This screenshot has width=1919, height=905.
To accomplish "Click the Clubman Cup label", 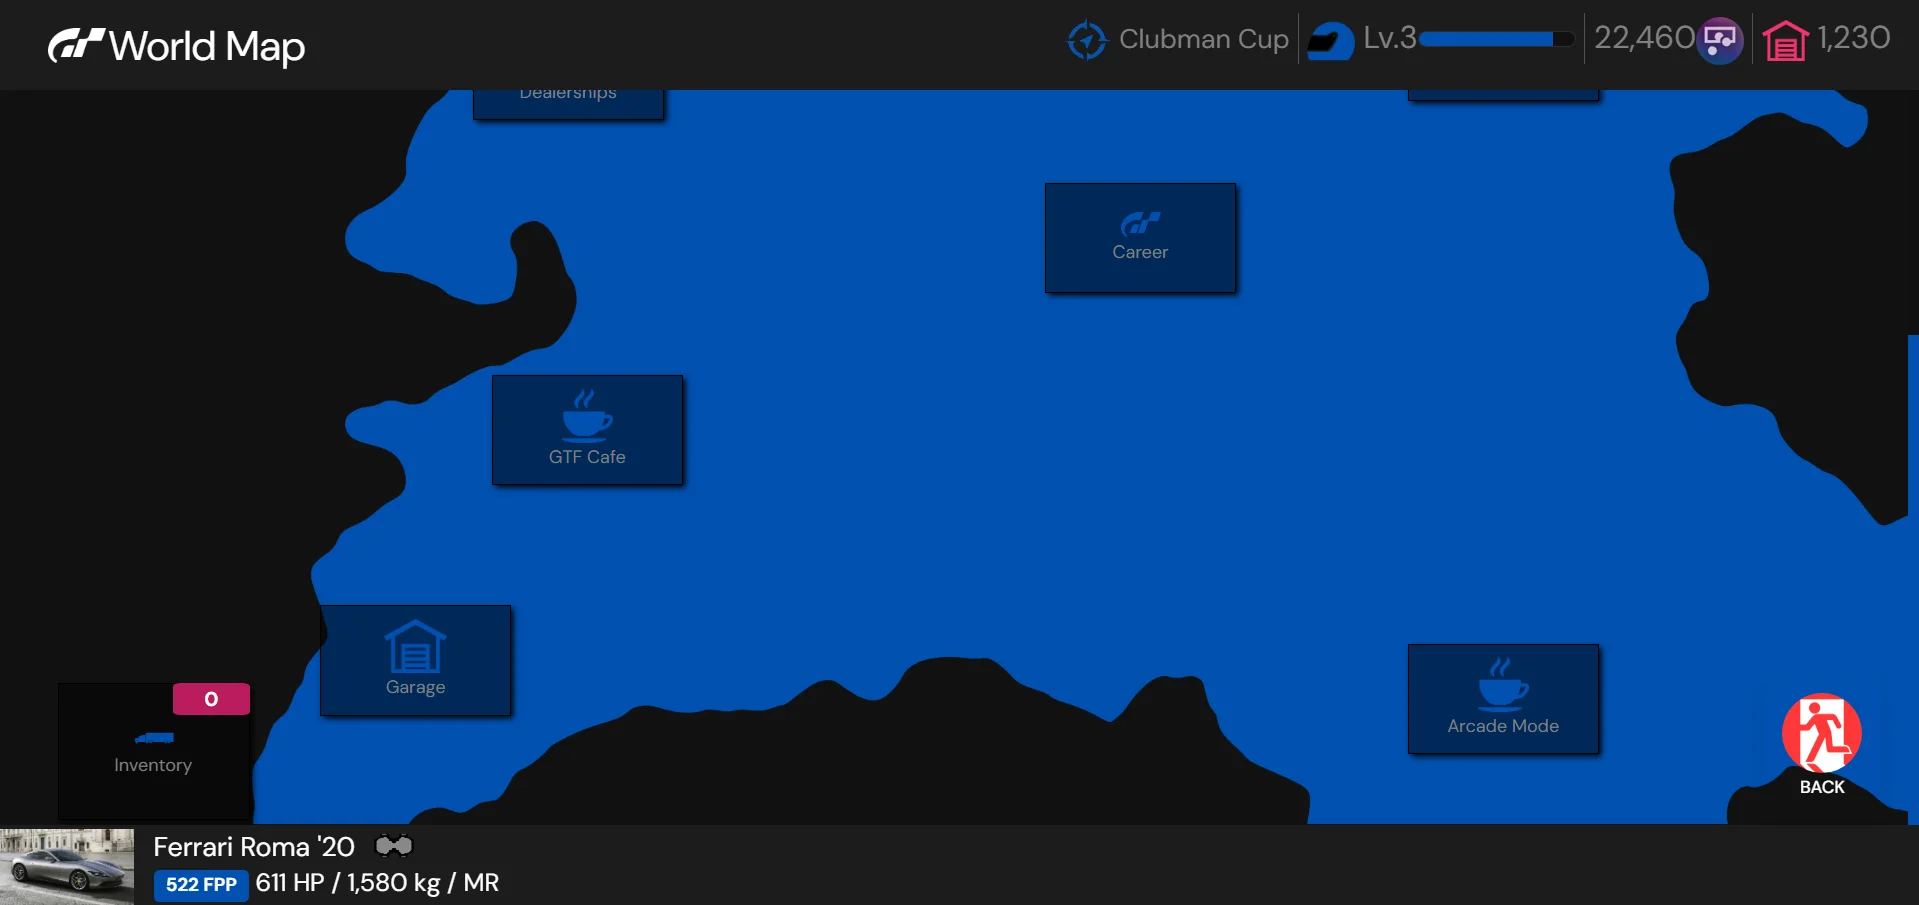I will click(x=1204, y=39).
